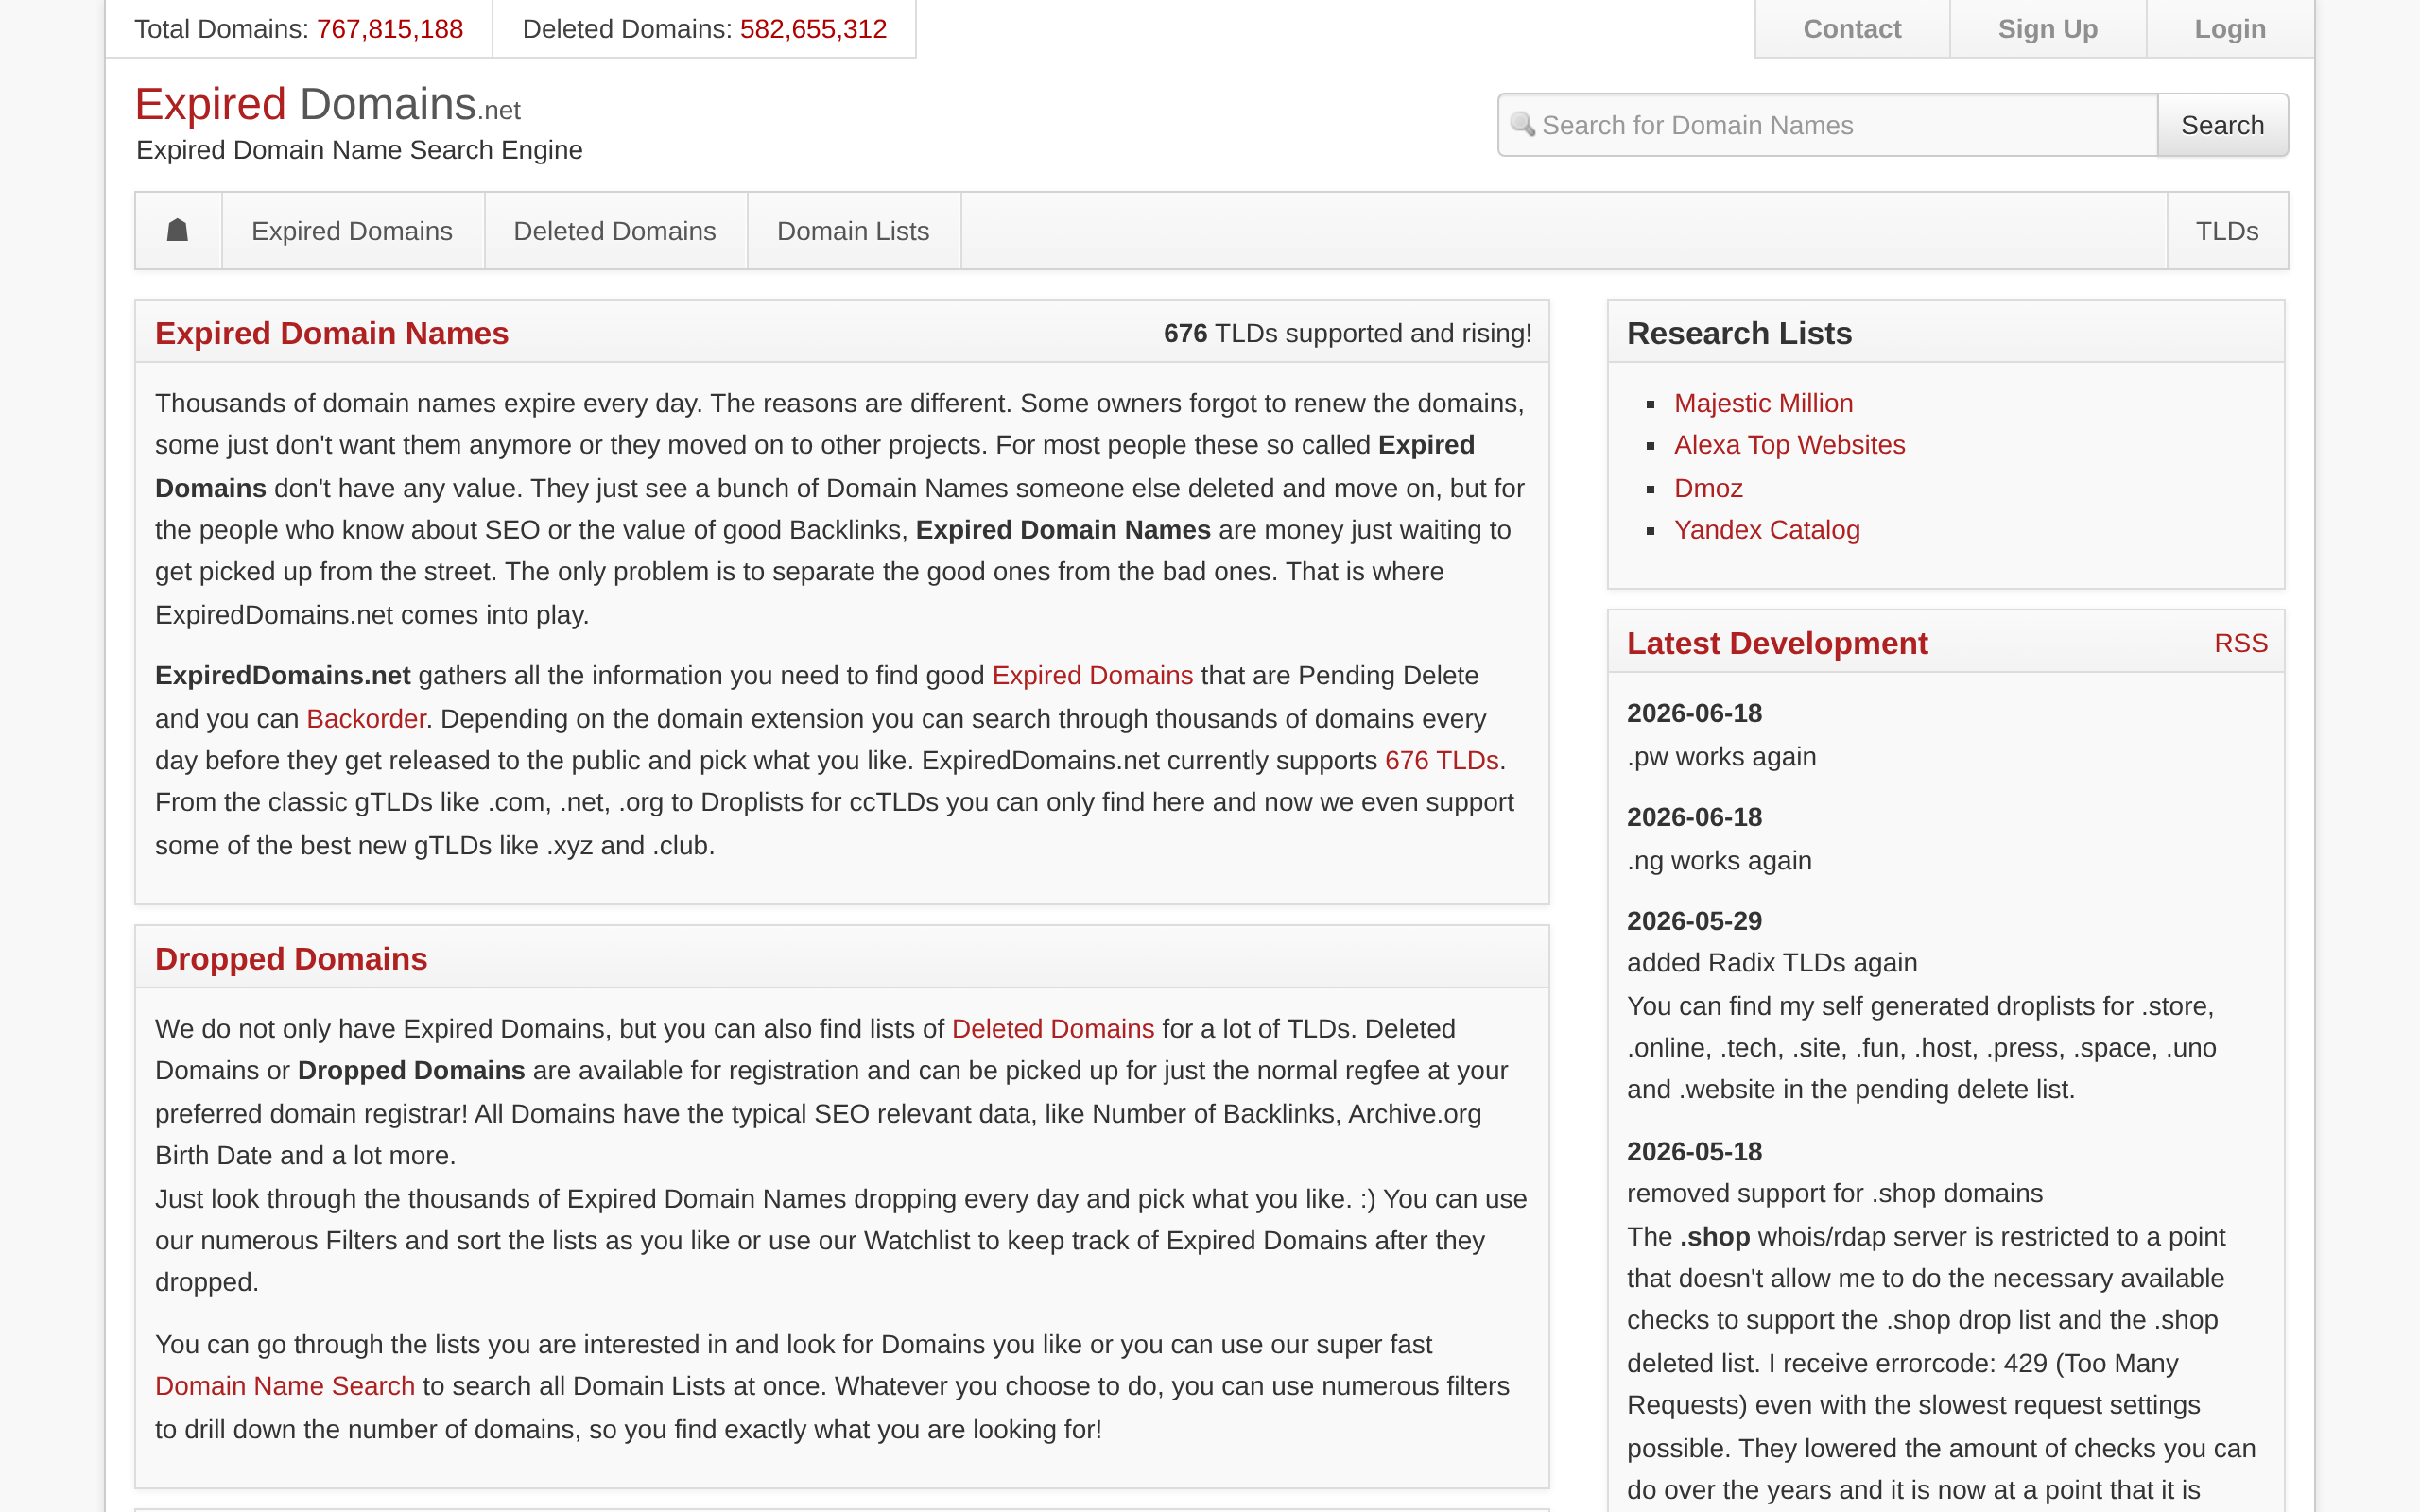Click the '.pw works again' entry
The height and width of the screenshot is (1512, 2420).
click(1721, 757)
